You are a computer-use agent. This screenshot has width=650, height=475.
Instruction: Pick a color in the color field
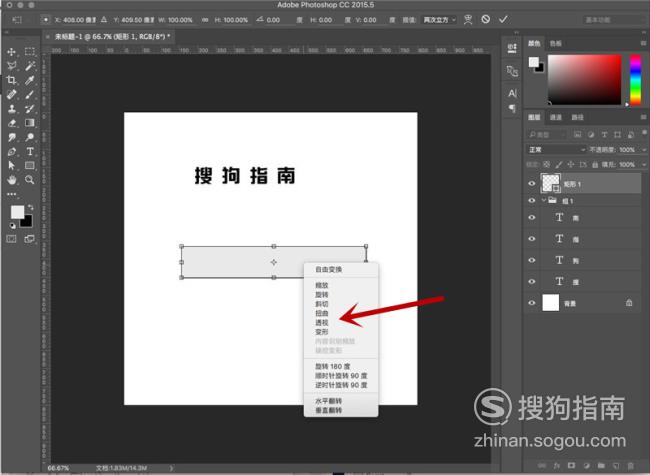click(585, 79)
